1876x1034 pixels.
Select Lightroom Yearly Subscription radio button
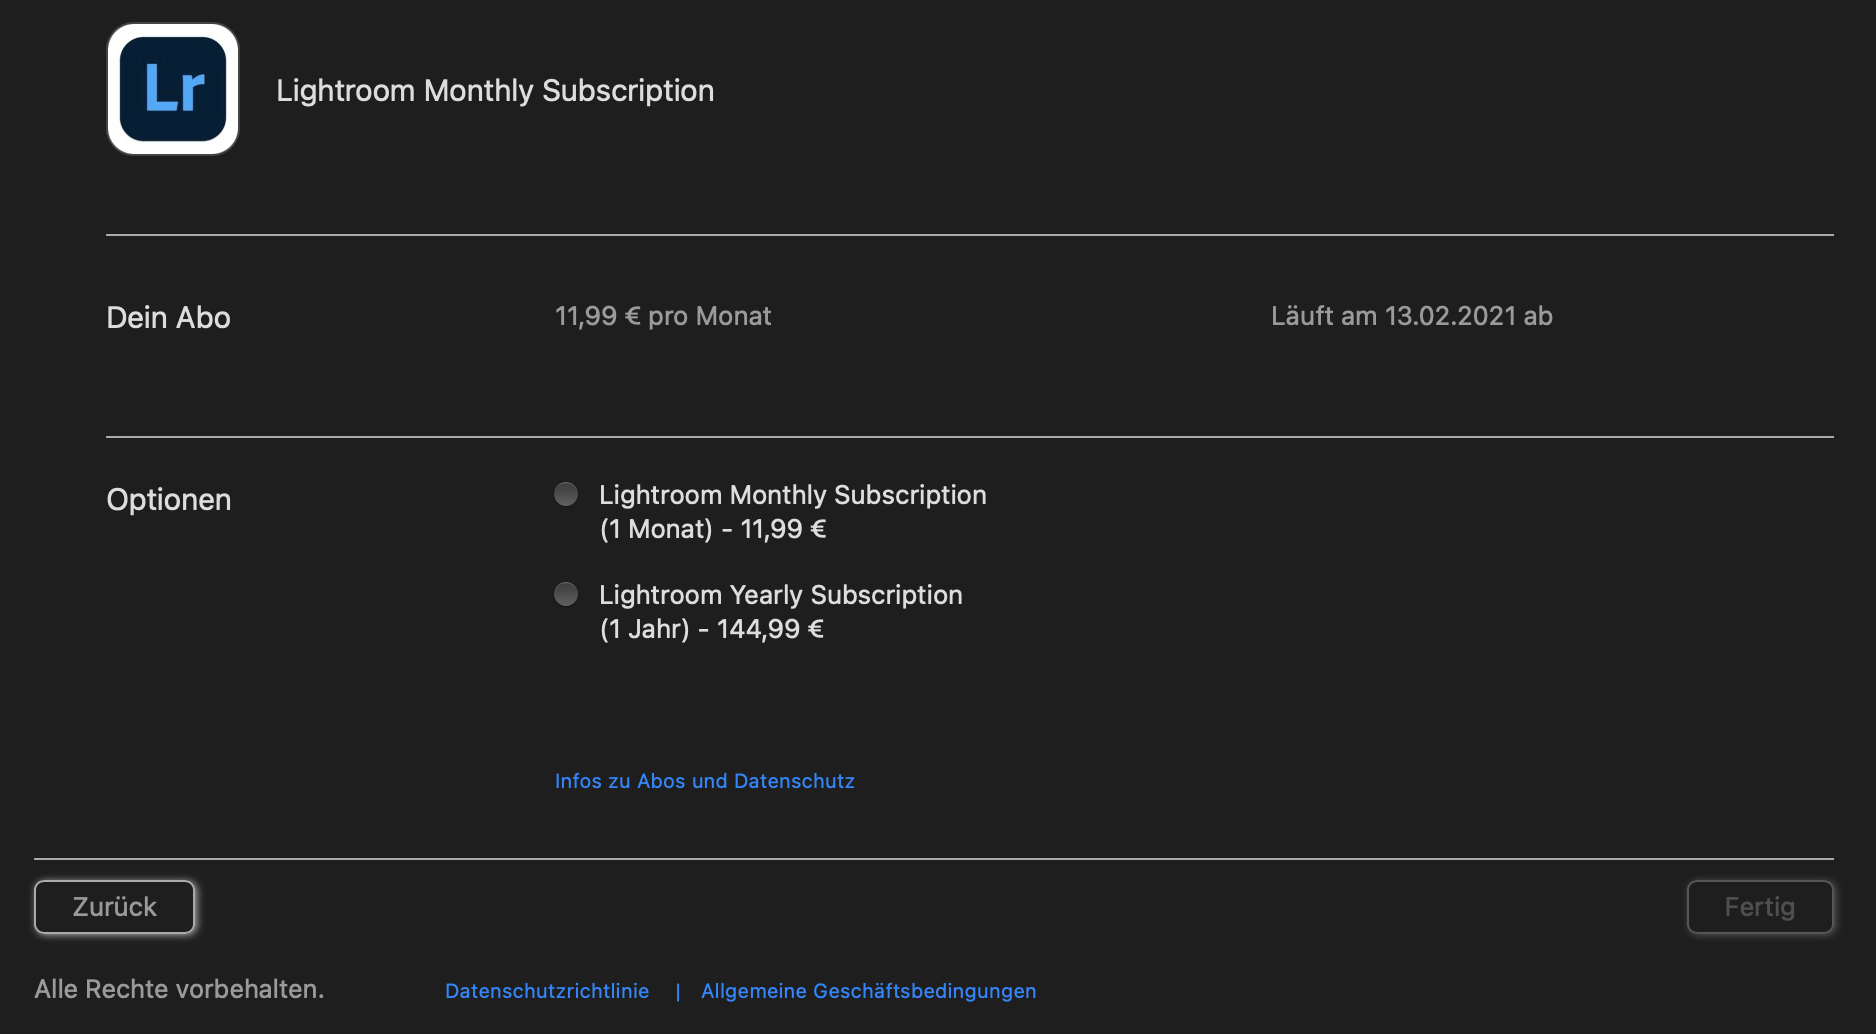(x=566, y=594)
